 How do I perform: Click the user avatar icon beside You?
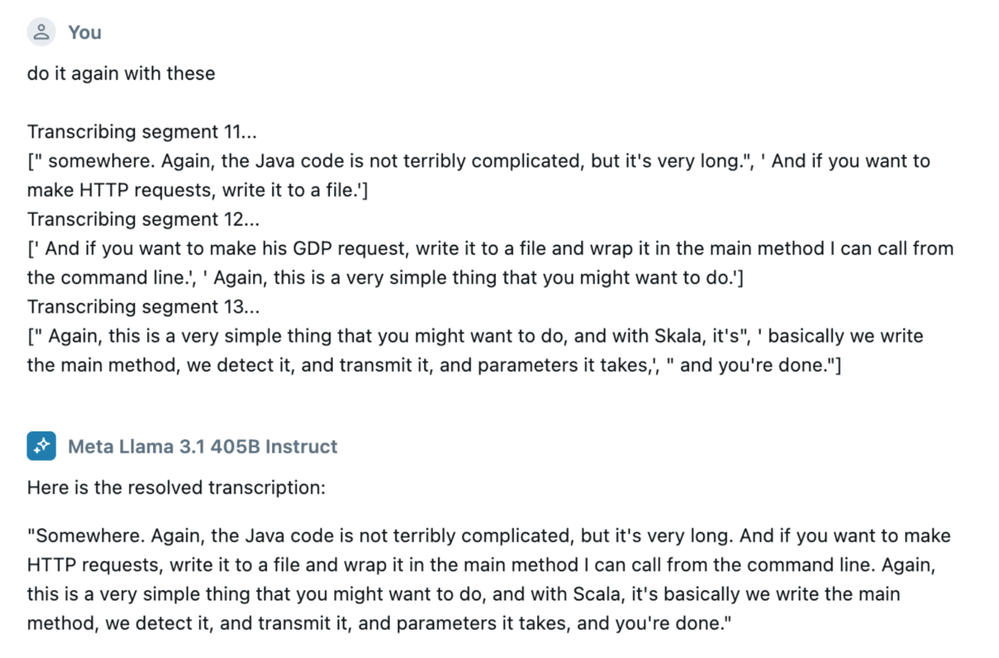[x=41, y=32]
